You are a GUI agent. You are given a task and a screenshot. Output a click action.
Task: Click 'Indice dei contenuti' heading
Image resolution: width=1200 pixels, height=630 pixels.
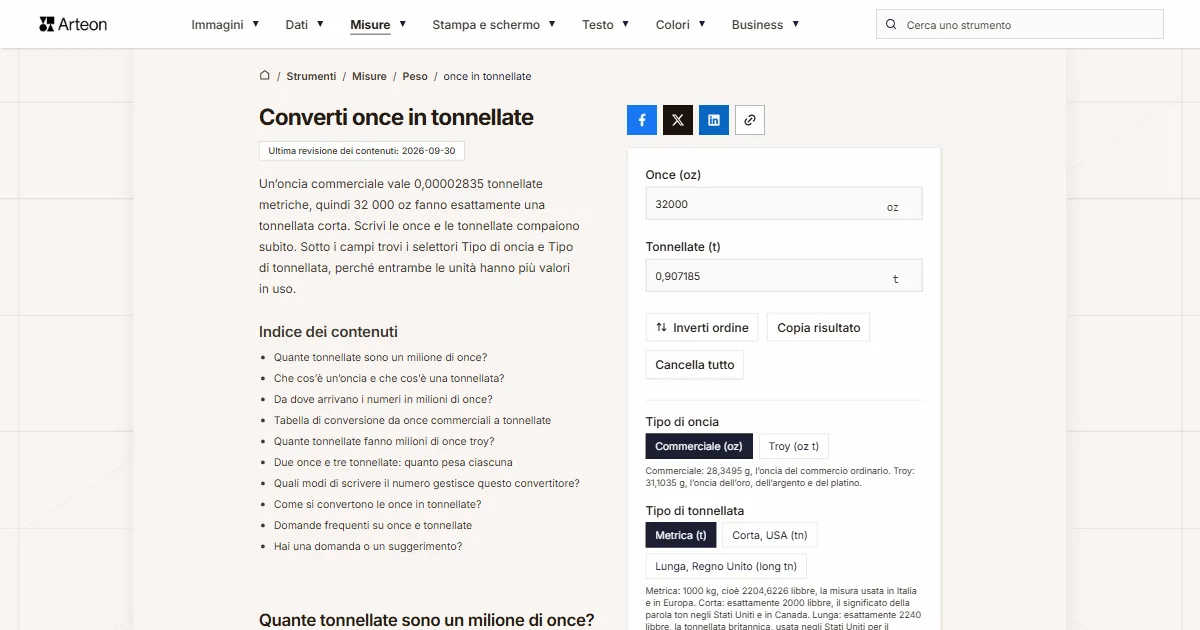[328, 332]
